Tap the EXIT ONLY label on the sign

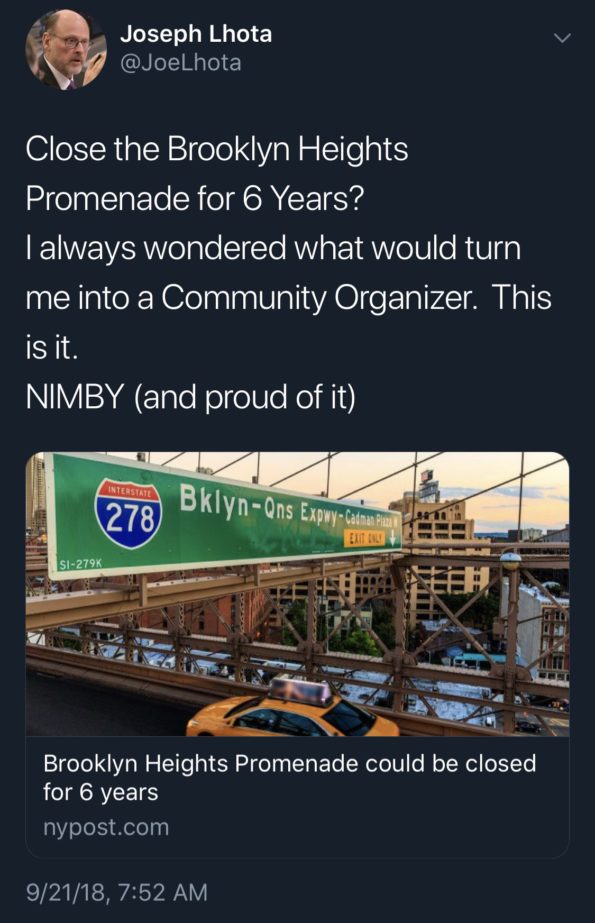364,538
